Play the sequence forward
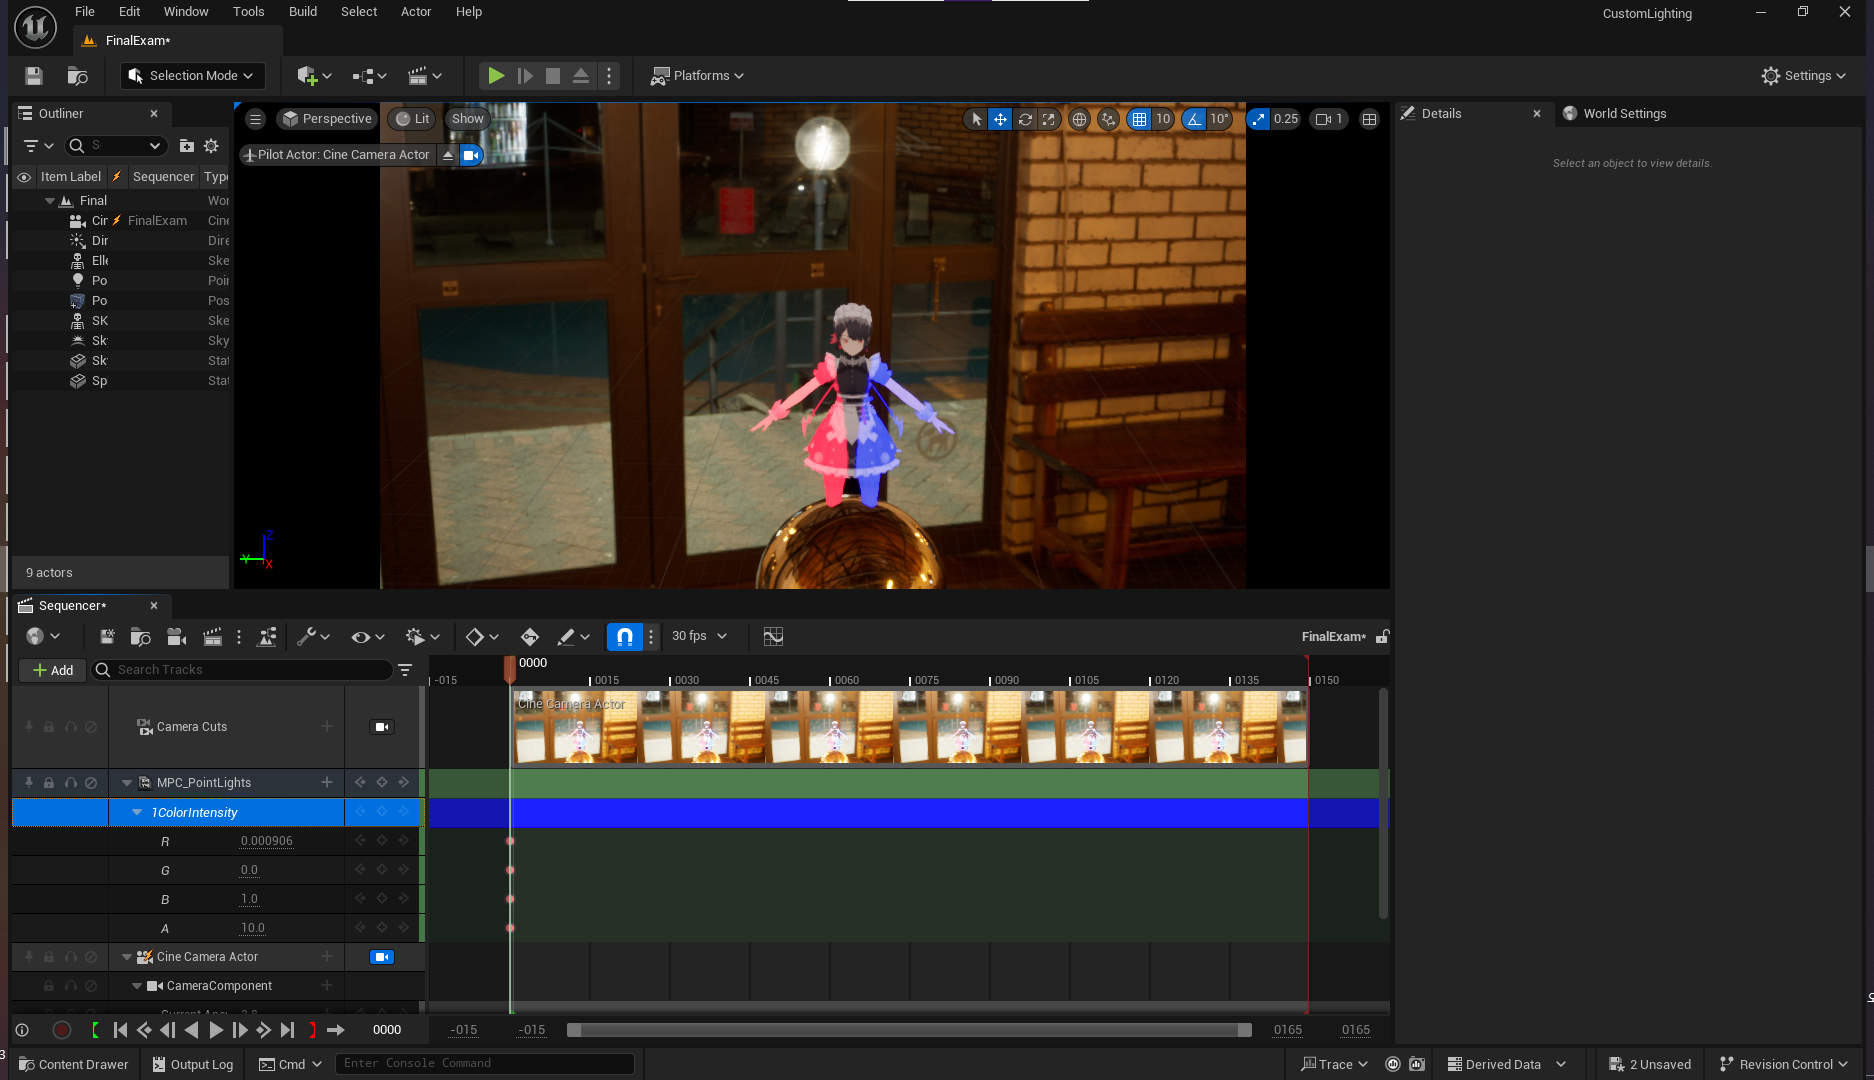 (x=215, y=1030)
